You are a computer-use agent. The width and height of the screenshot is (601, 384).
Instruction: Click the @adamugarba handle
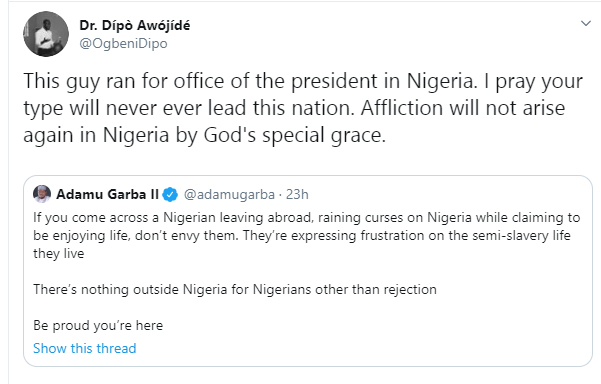(229, 195)
